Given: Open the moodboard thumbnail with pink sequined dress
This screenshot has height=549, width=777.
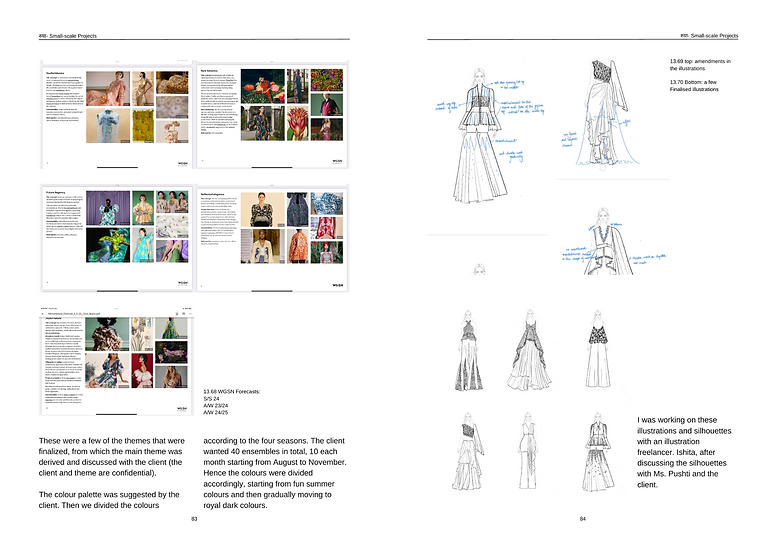Looking at the screenshot, I should pos(117,114).
